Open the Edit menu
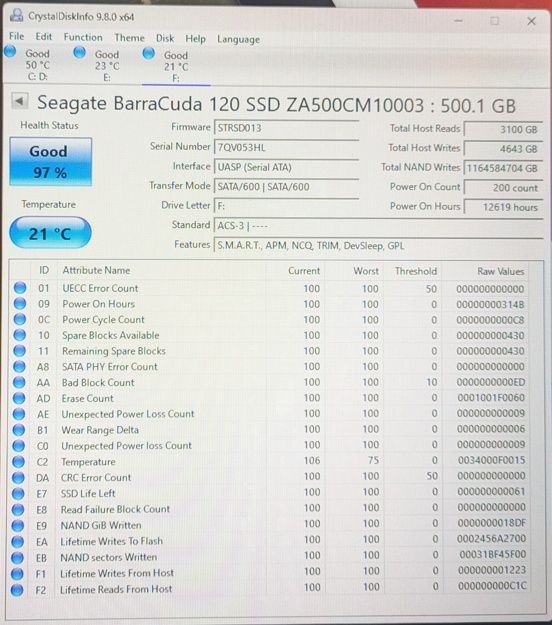This screenshot has width=552, height=625. tap(43, 37)
